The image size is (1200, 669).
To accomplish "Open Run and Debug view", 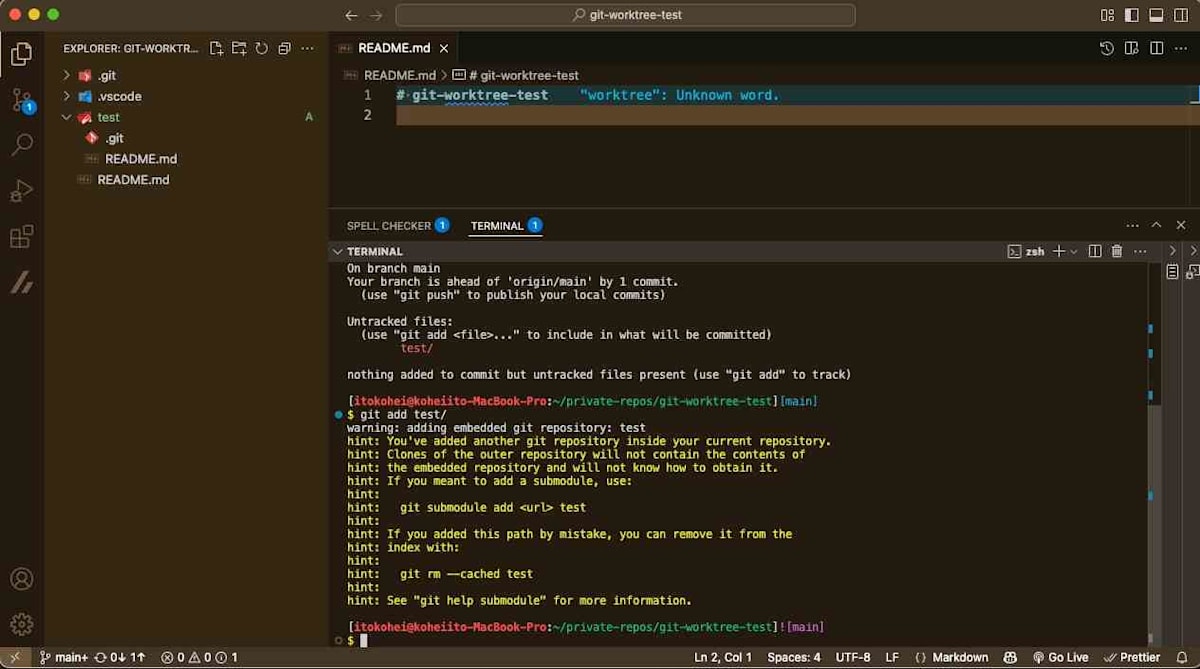I will 21,191.
